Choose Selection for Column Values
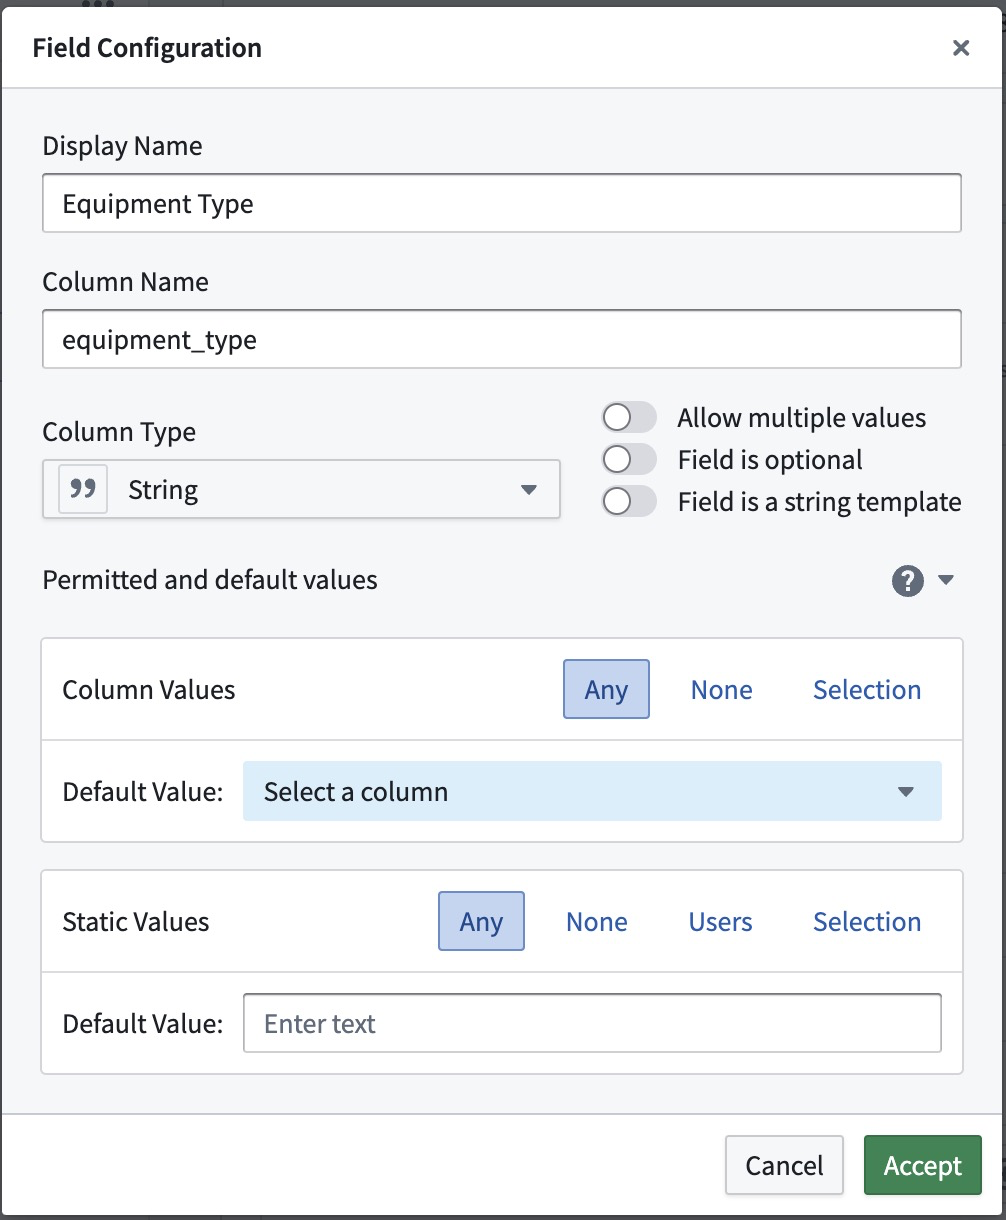Screen dimensions: 1006x1220 pyautogui.click(x=867, y=689)
